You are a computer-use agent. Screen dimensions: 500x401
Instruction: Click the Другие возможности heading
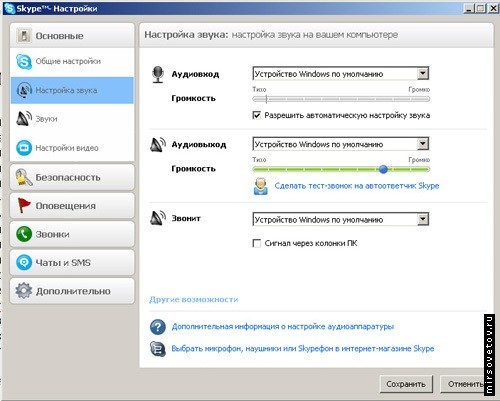coord(194,299)
